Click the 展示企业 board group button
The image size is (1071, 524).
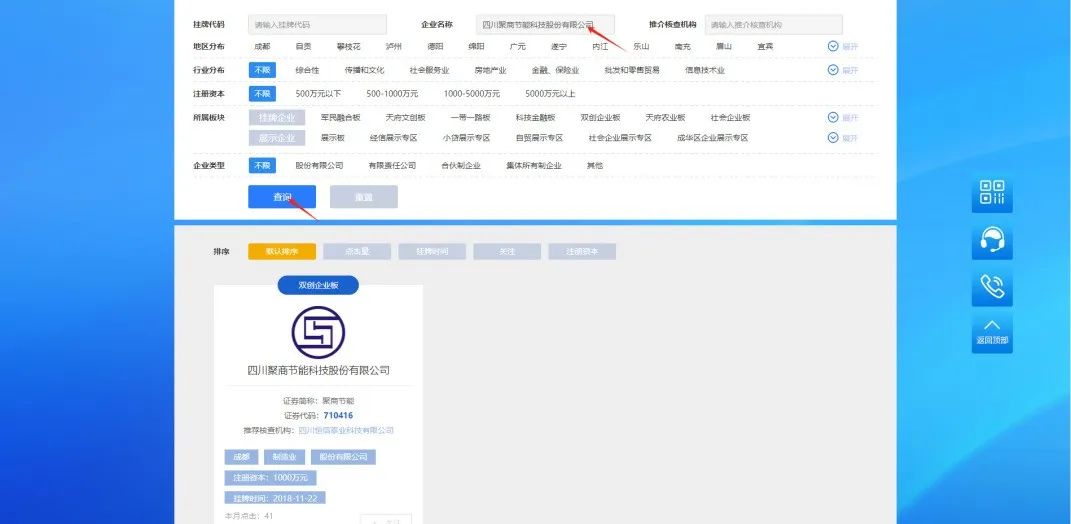click(277, 138)
